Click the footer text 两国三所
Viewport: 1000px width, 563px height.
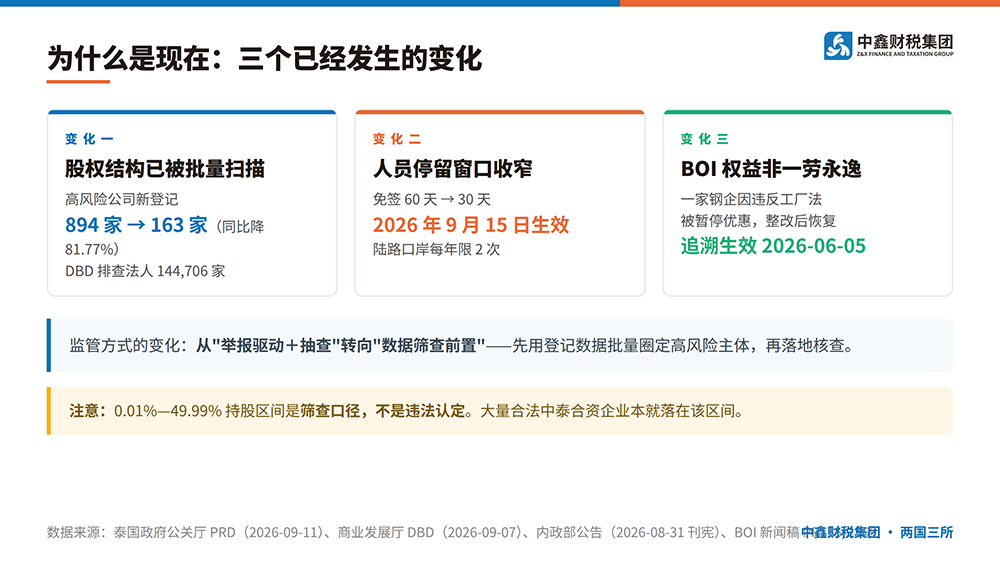click(927, 532)
